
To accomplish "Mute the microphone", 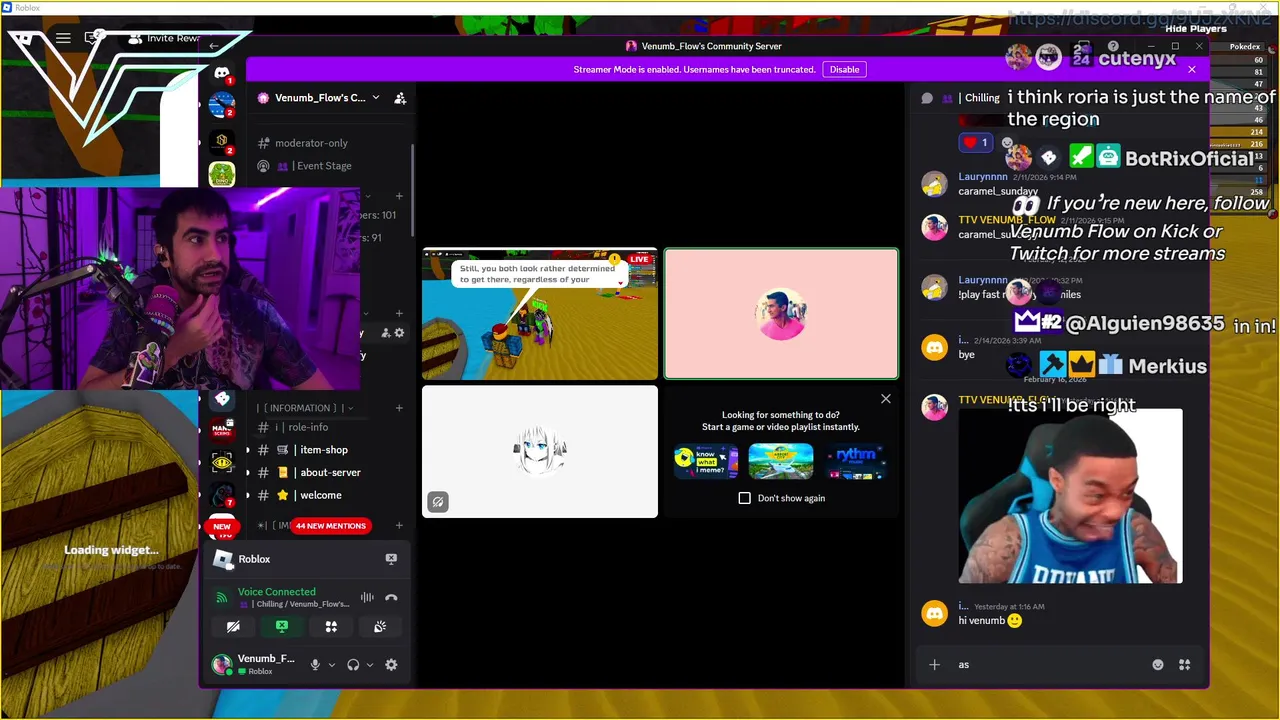I will click(x=315, y=665).
